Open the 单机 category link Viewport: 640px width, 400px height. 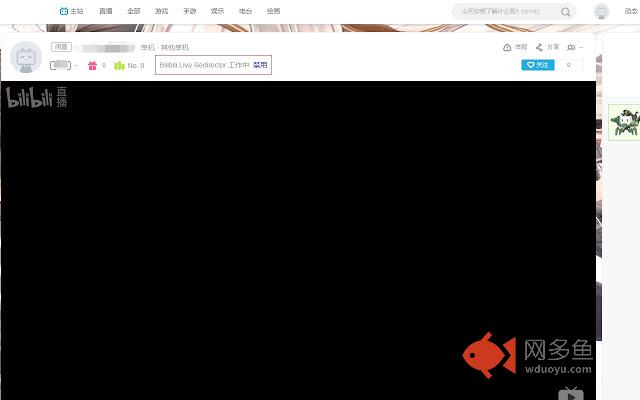[x=147, y=47]
